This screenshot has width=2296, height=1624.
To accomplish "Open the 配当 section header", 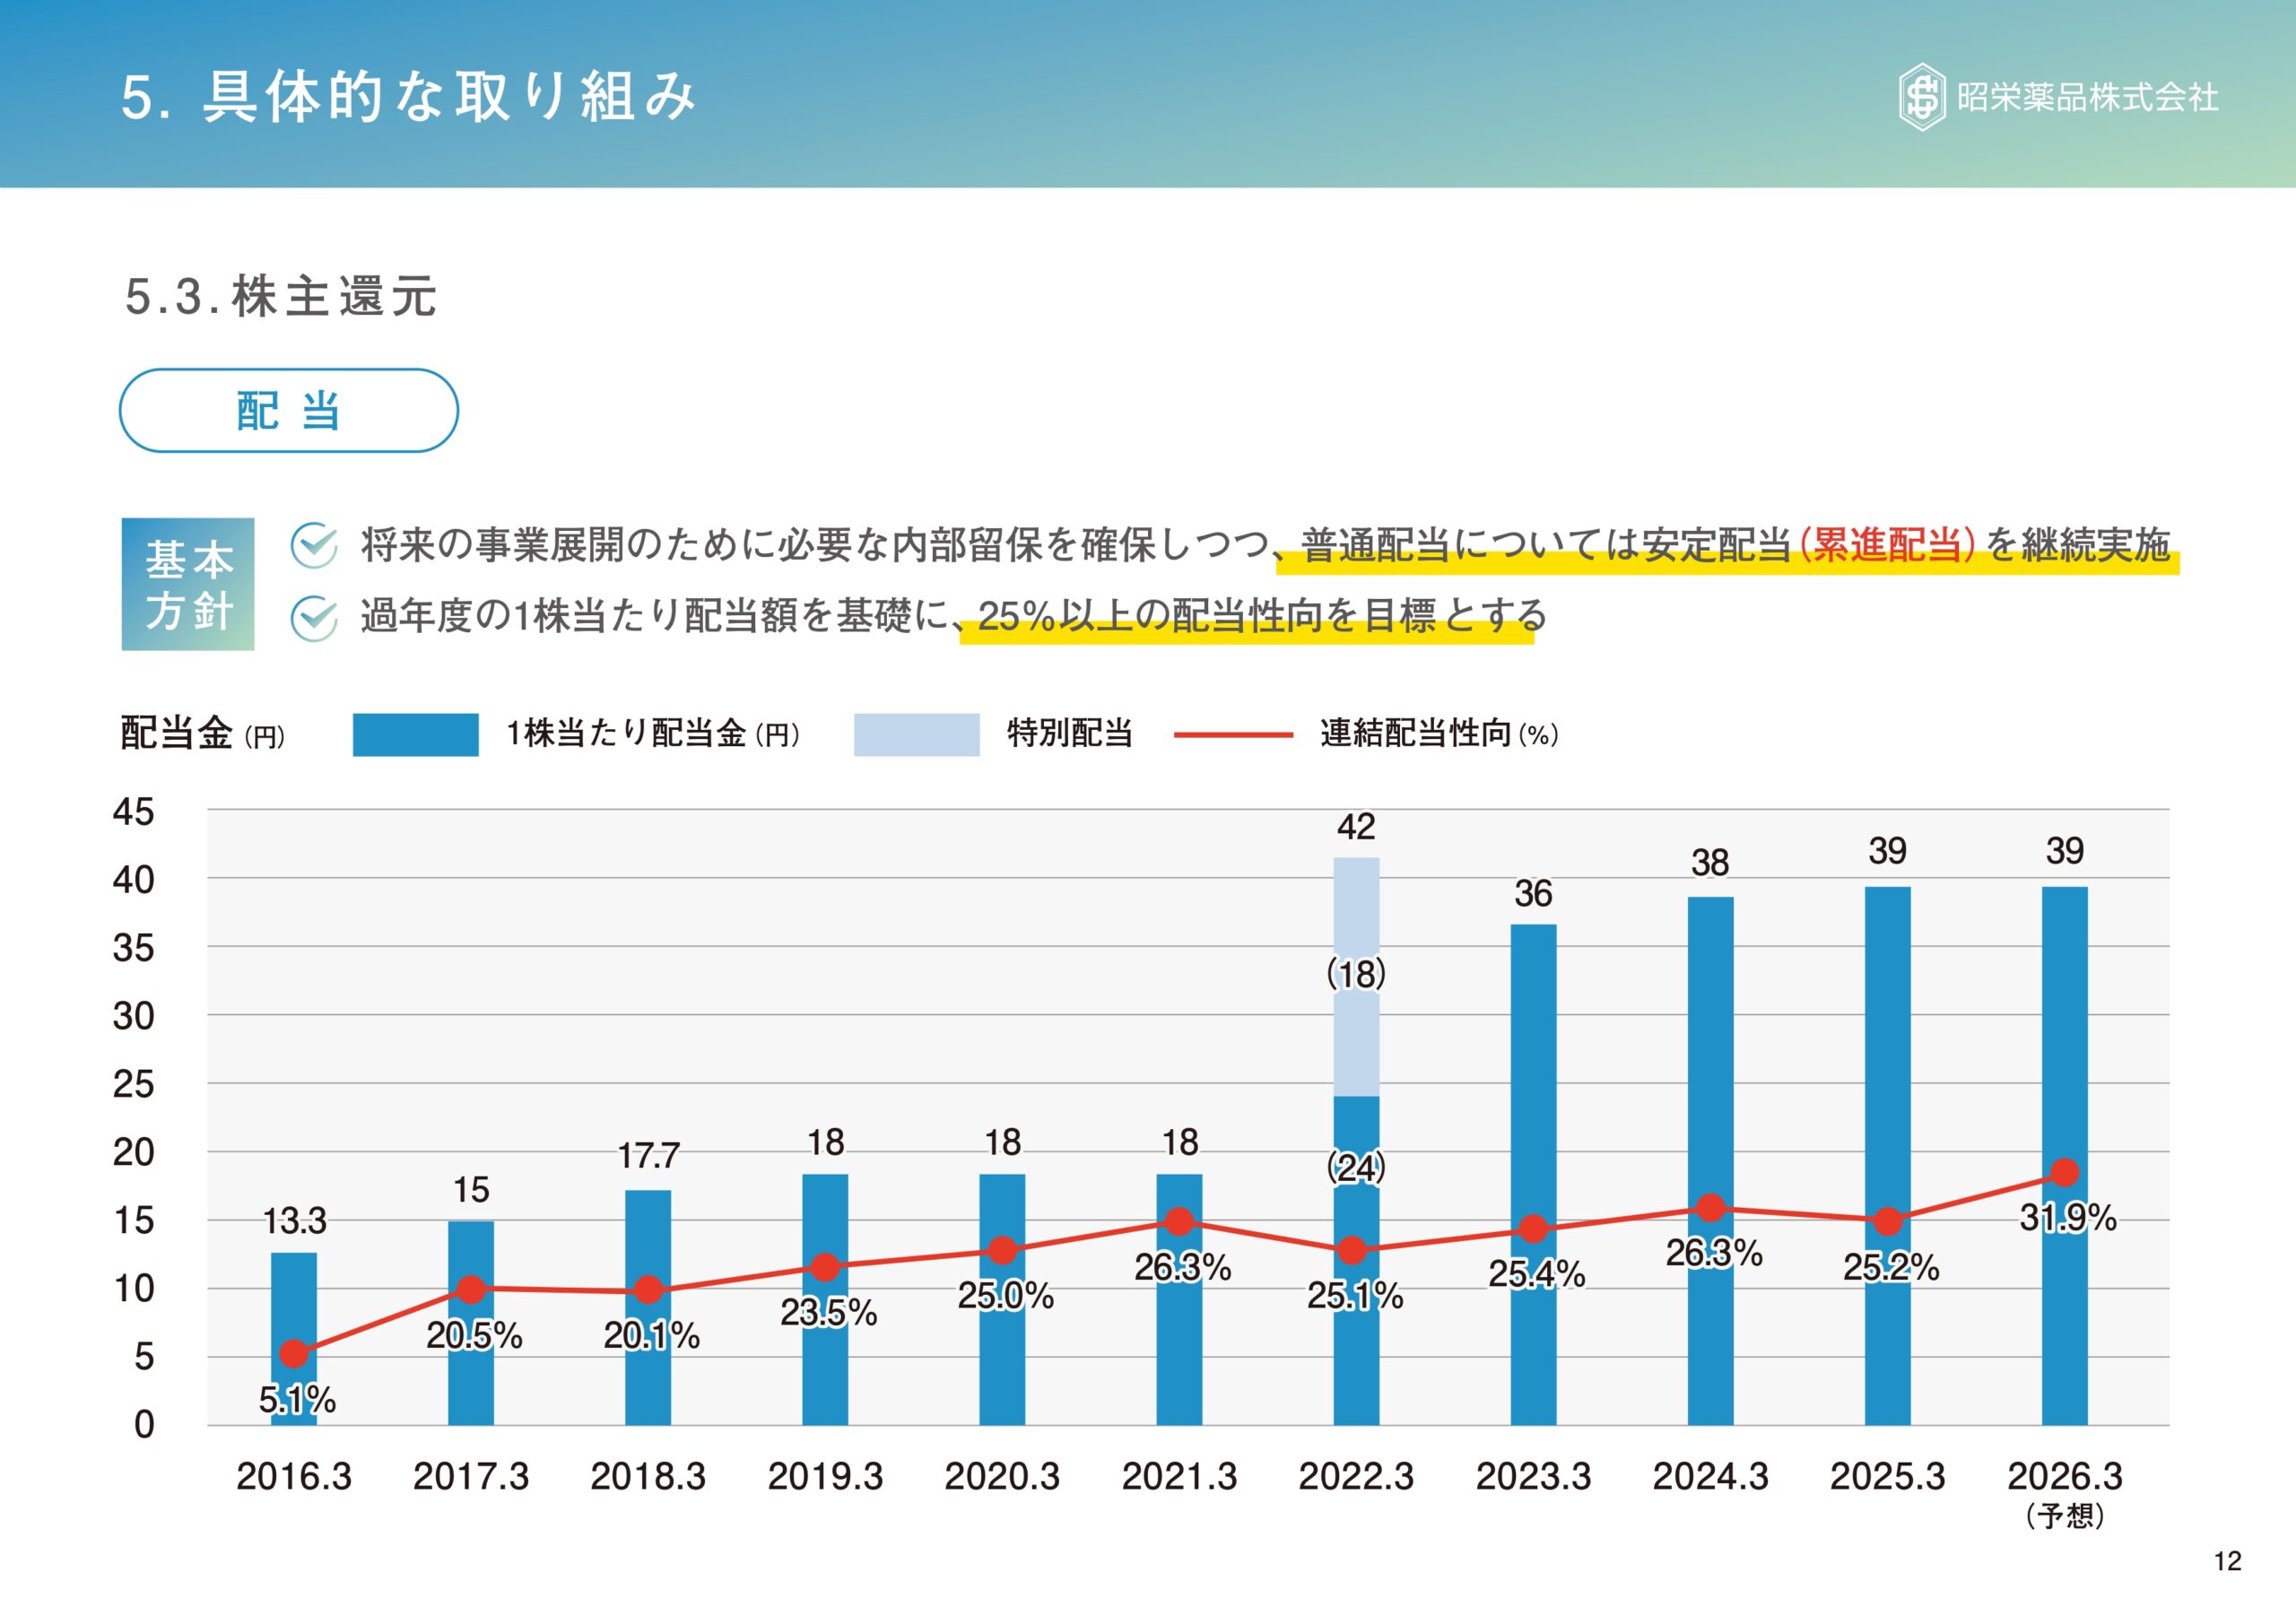I will click(x=288, y=410).
